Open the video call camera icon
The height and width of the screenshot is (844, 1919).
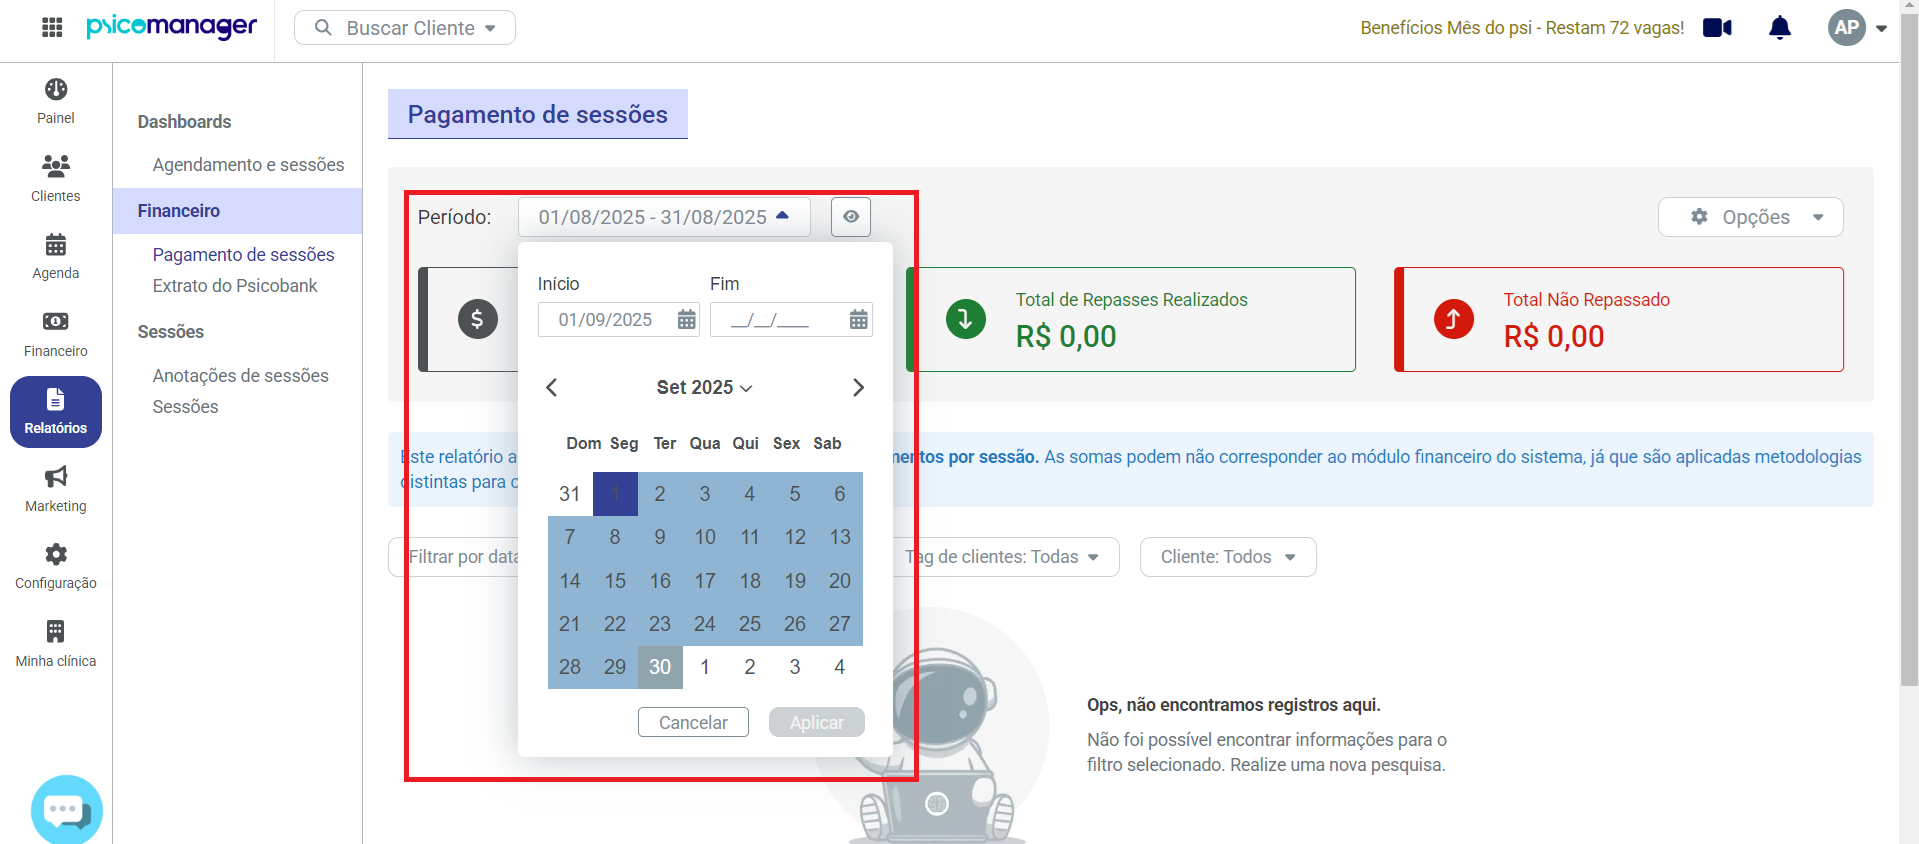1717,28
